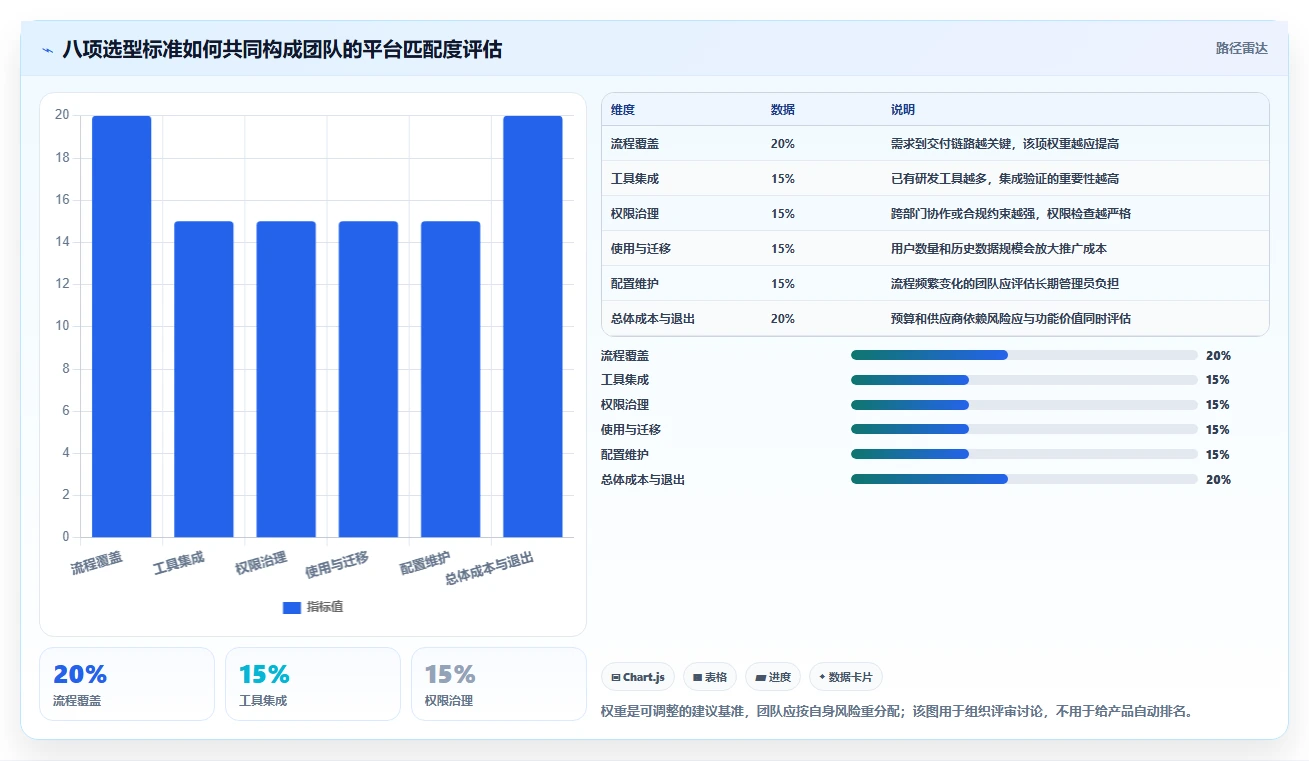Toggle the 指标值 legend item

coord(313,607)
